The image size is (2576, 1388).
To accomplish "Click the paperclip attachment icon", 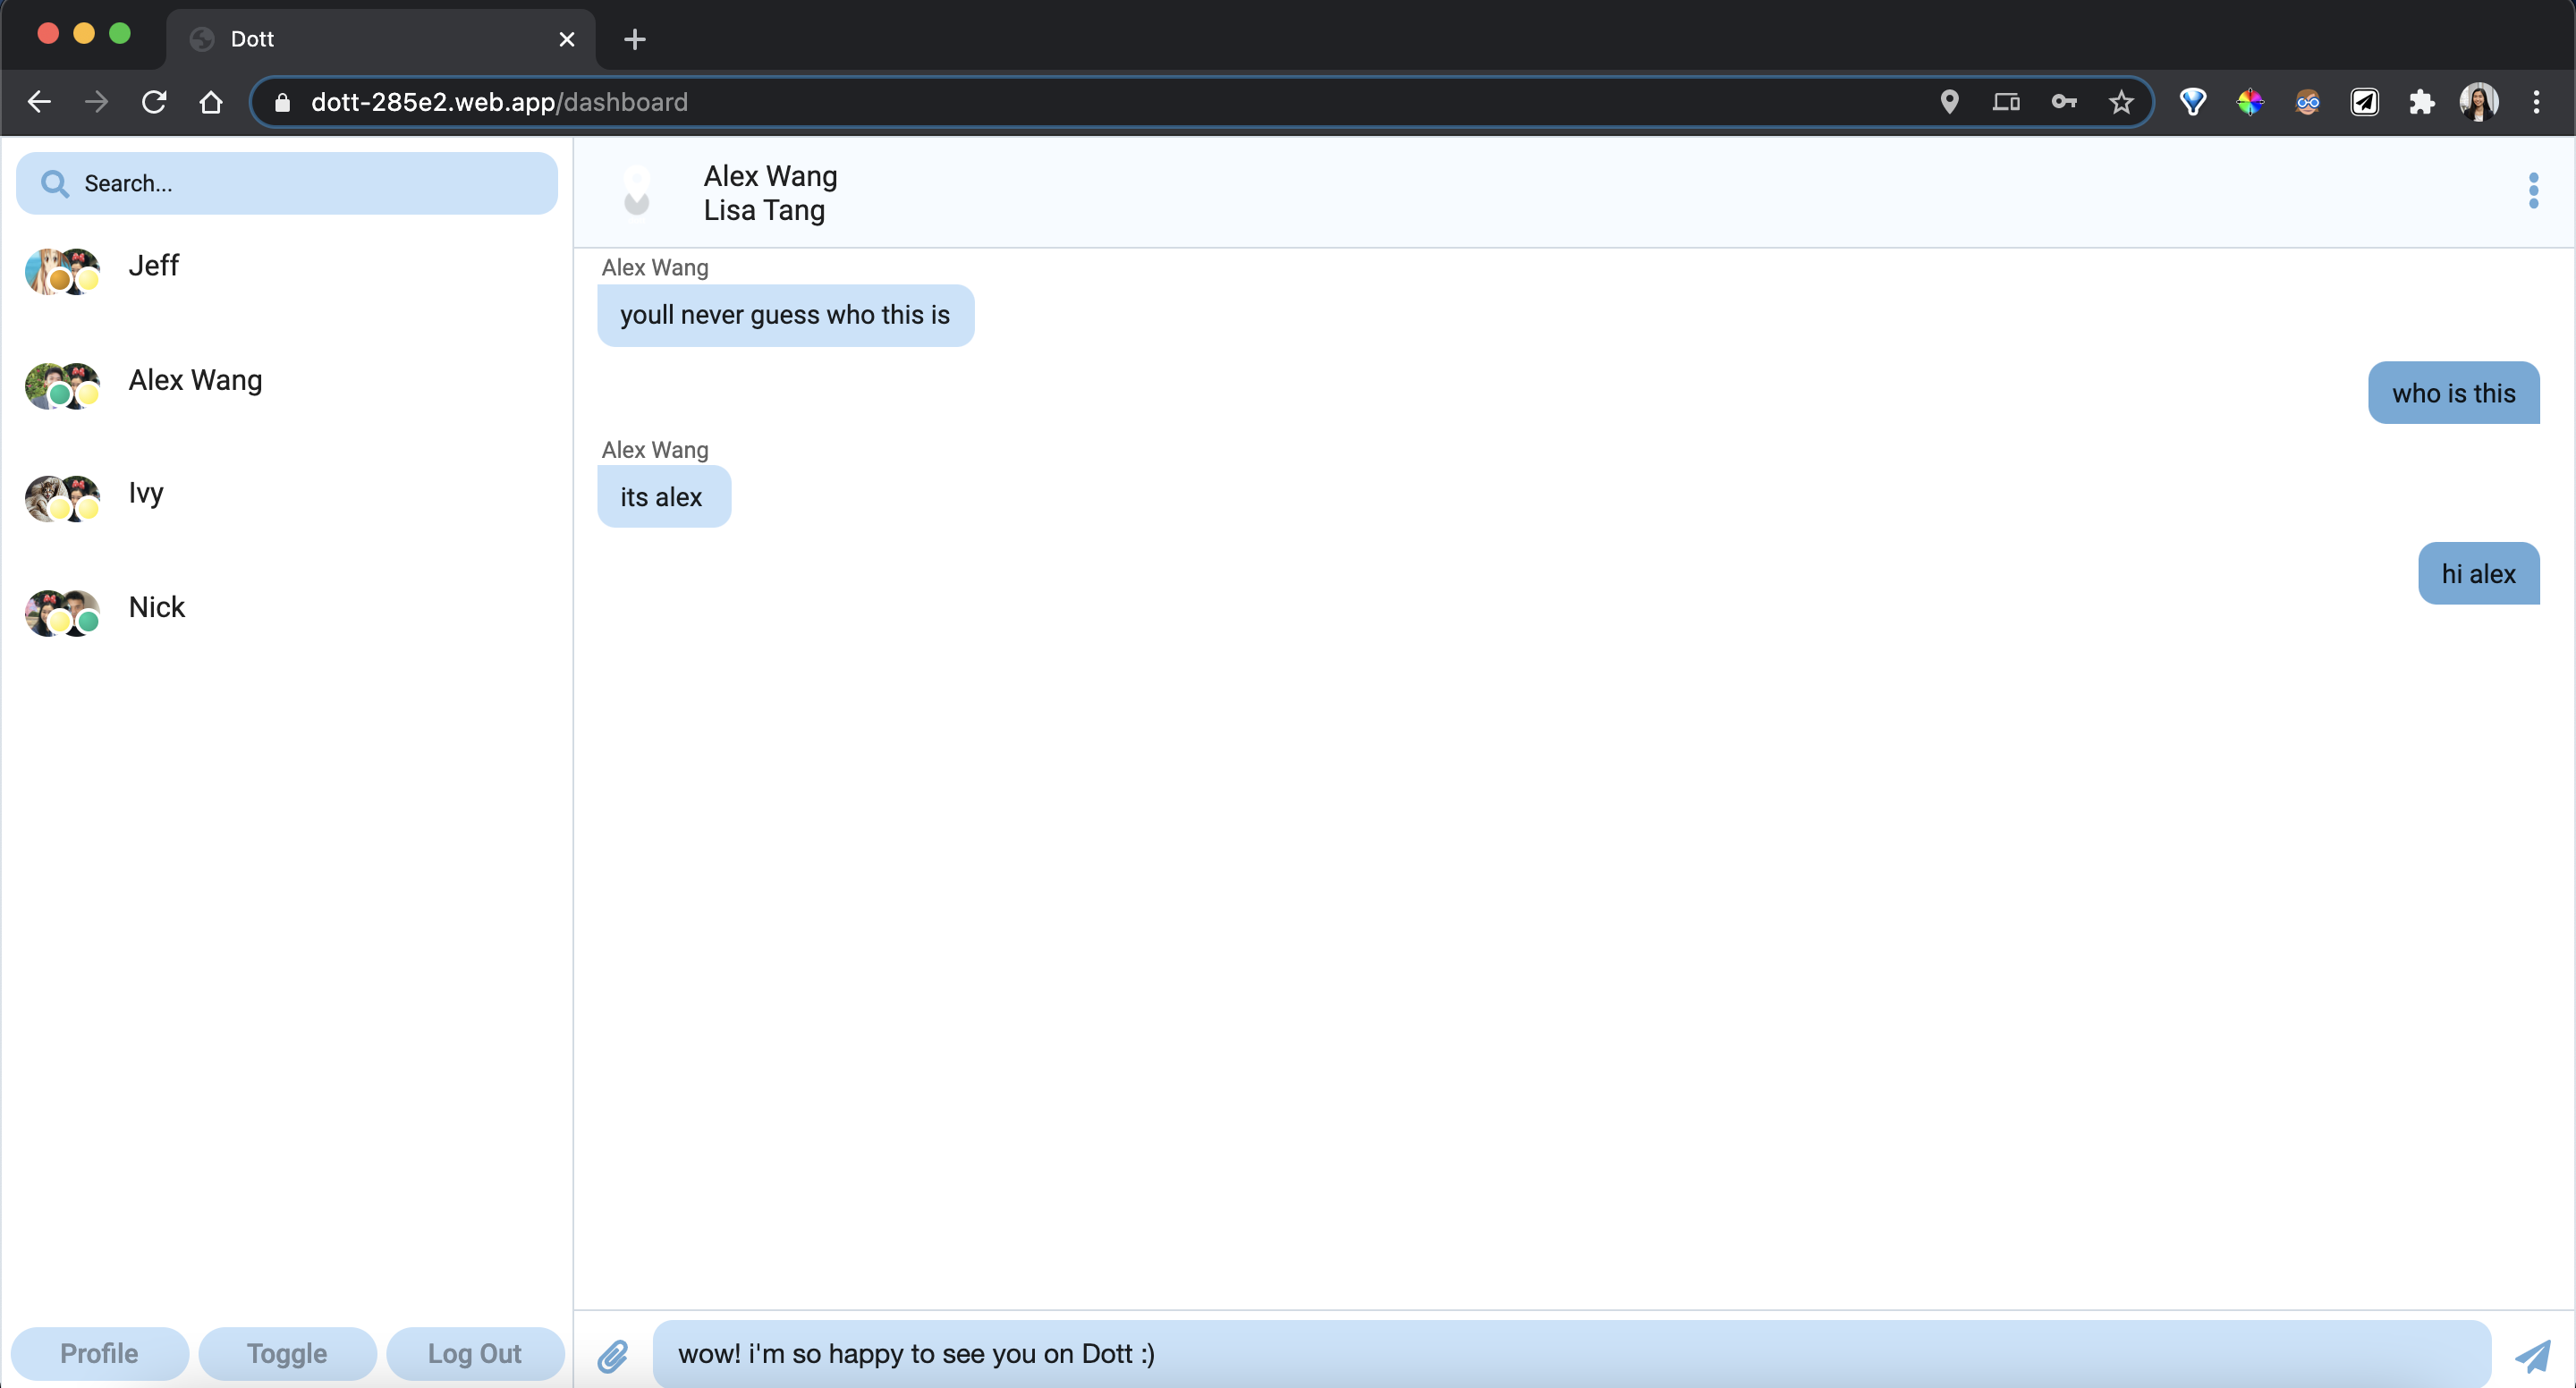I will tap(613, 1355).
